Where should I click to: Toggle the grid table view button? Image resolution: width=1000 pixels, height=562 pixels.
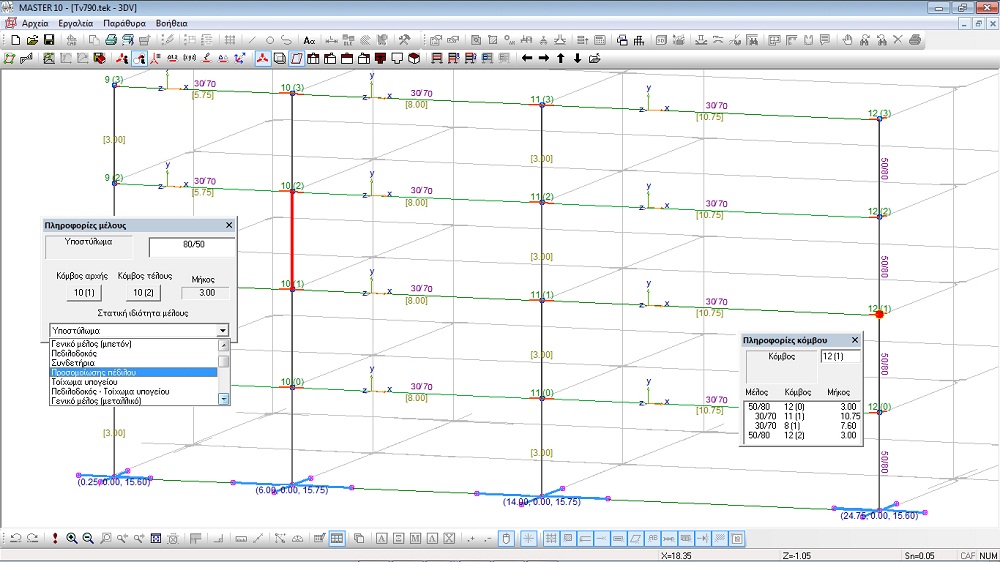click(x=337, y=539)
